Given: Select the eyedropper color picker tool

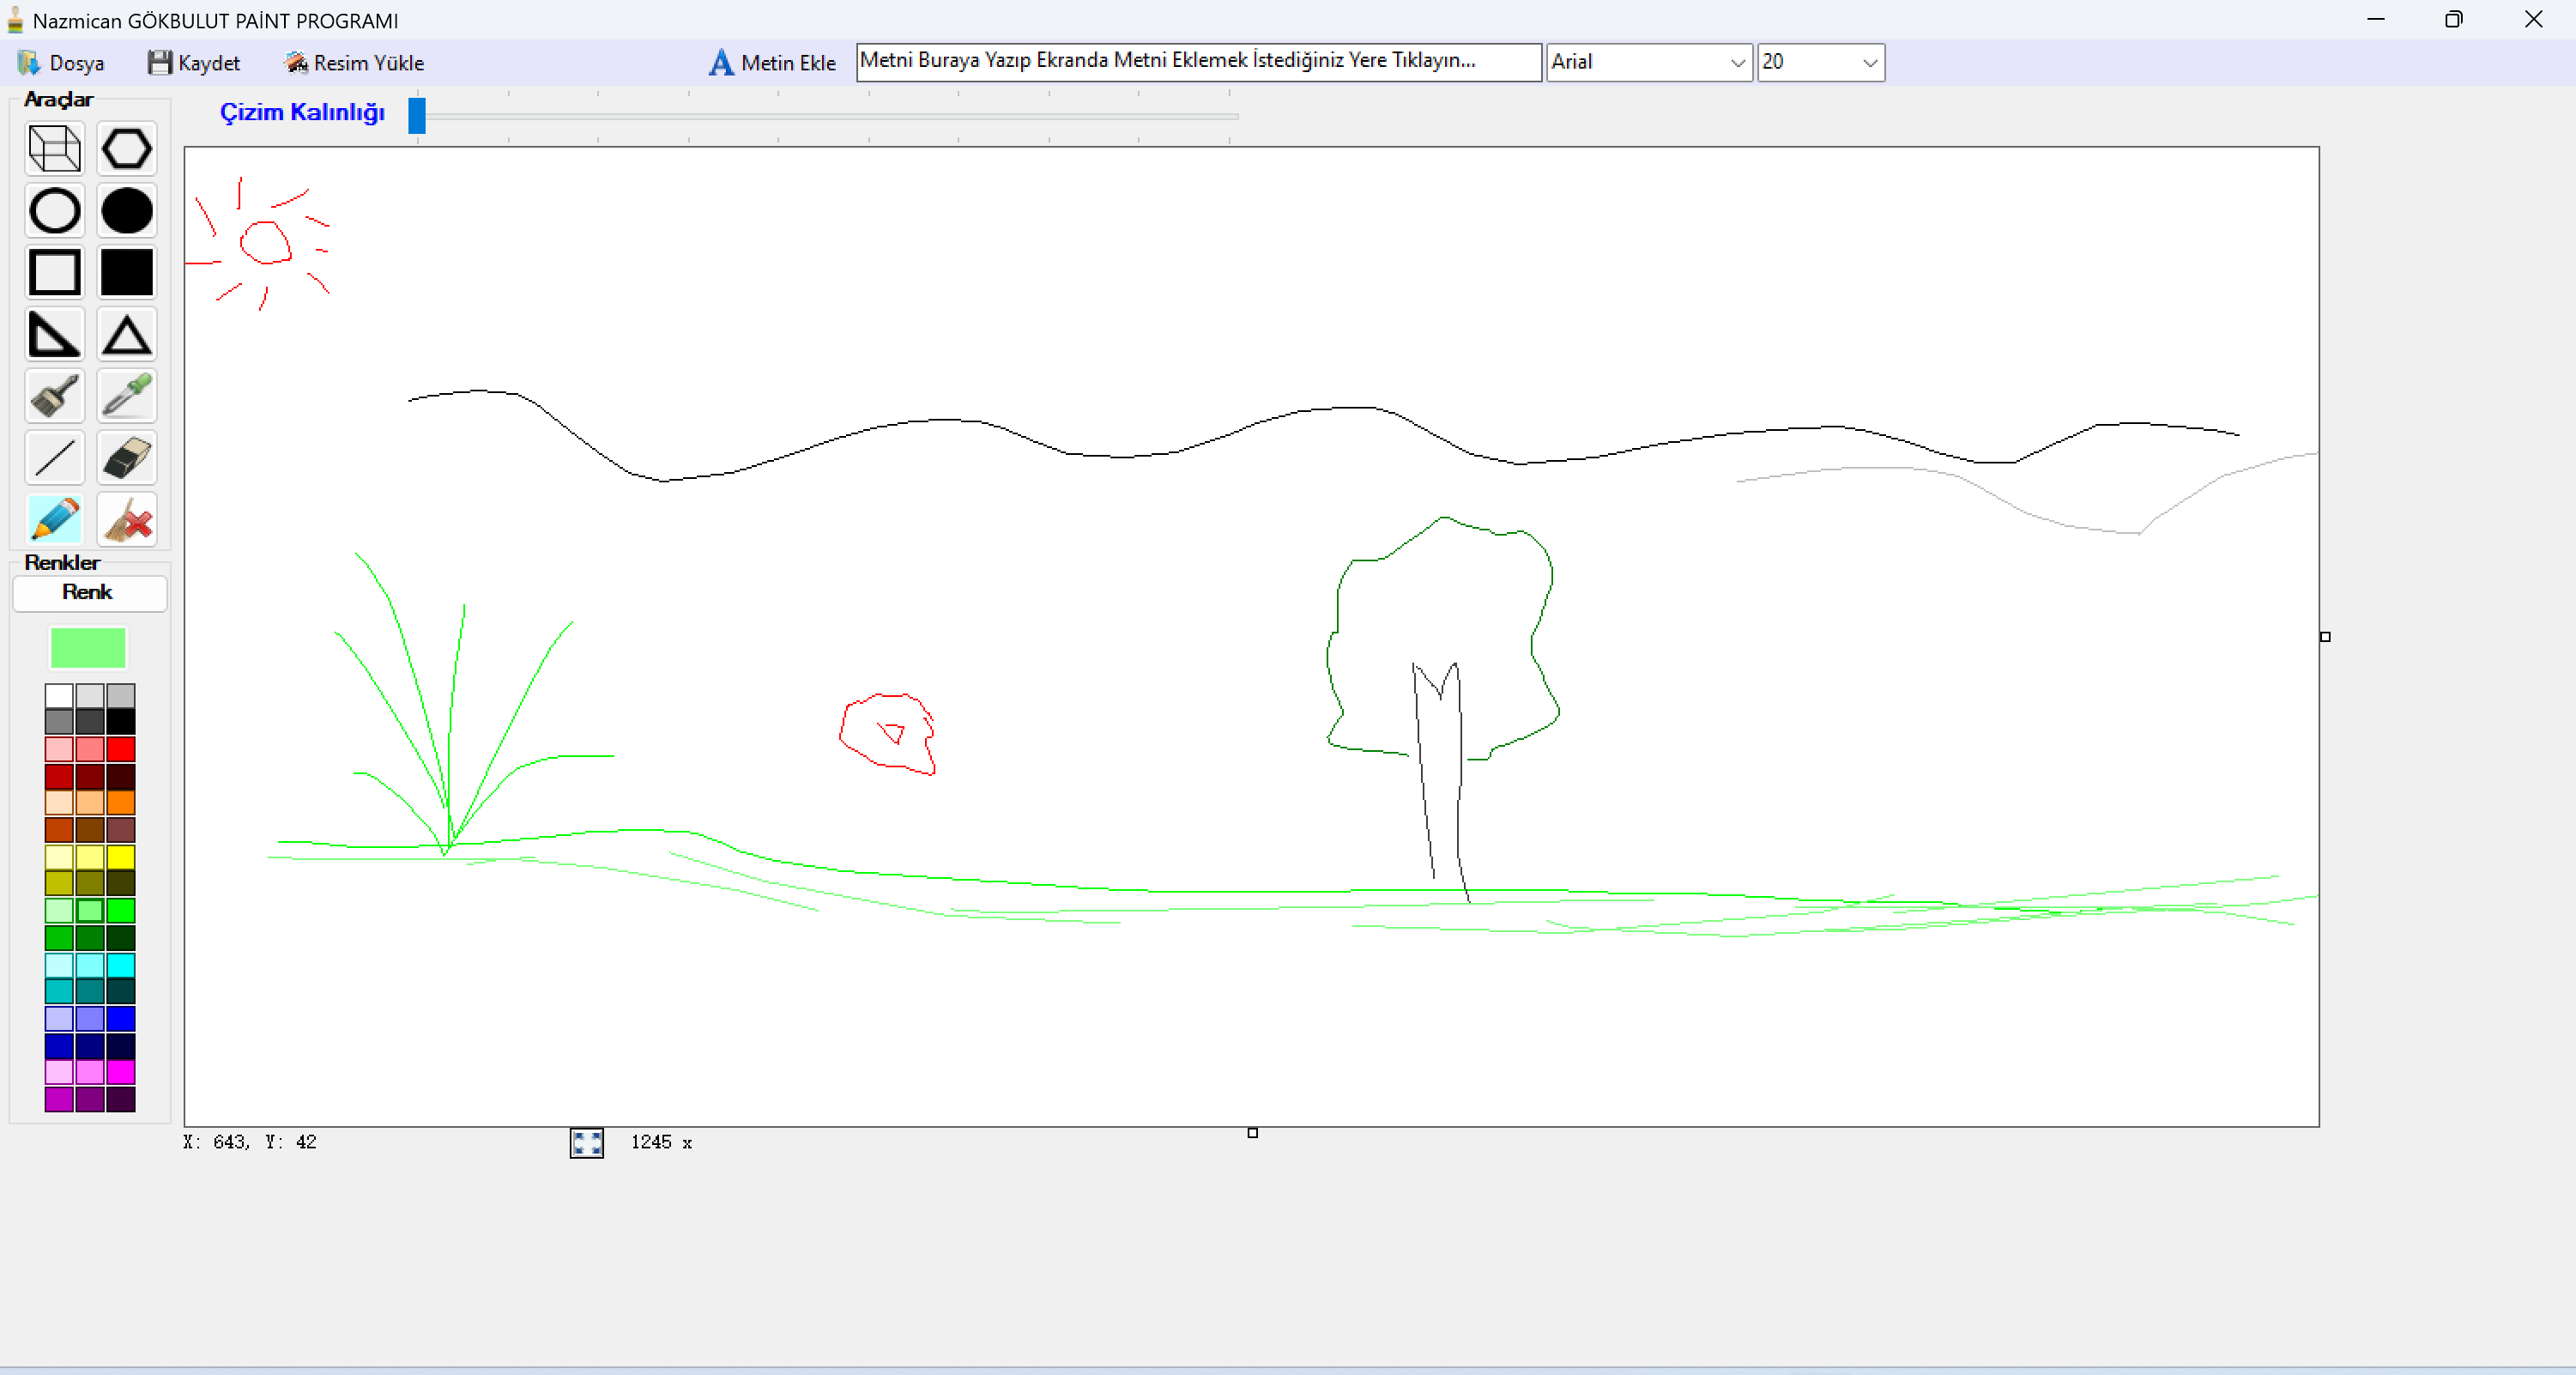Looking at the screenshot, I should [x=127, y=396].
